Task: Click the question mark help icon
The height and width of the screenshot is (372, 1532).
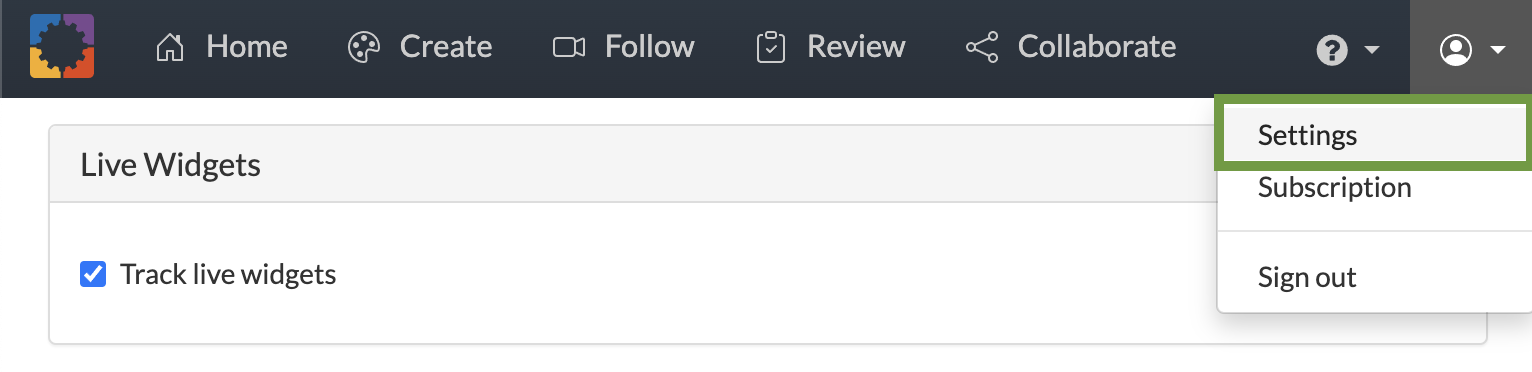Action: pos(1332,50)
